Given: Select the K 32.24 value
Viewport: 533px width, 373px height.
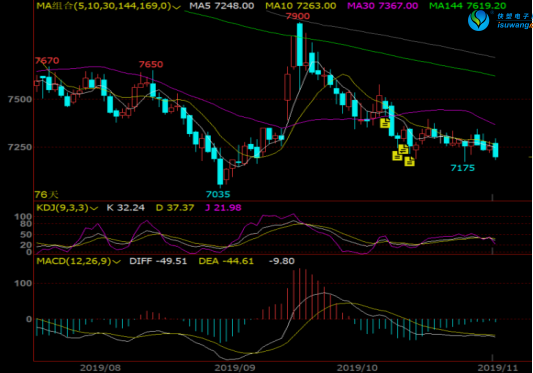Looking at the screenshot, I should 125,208.
